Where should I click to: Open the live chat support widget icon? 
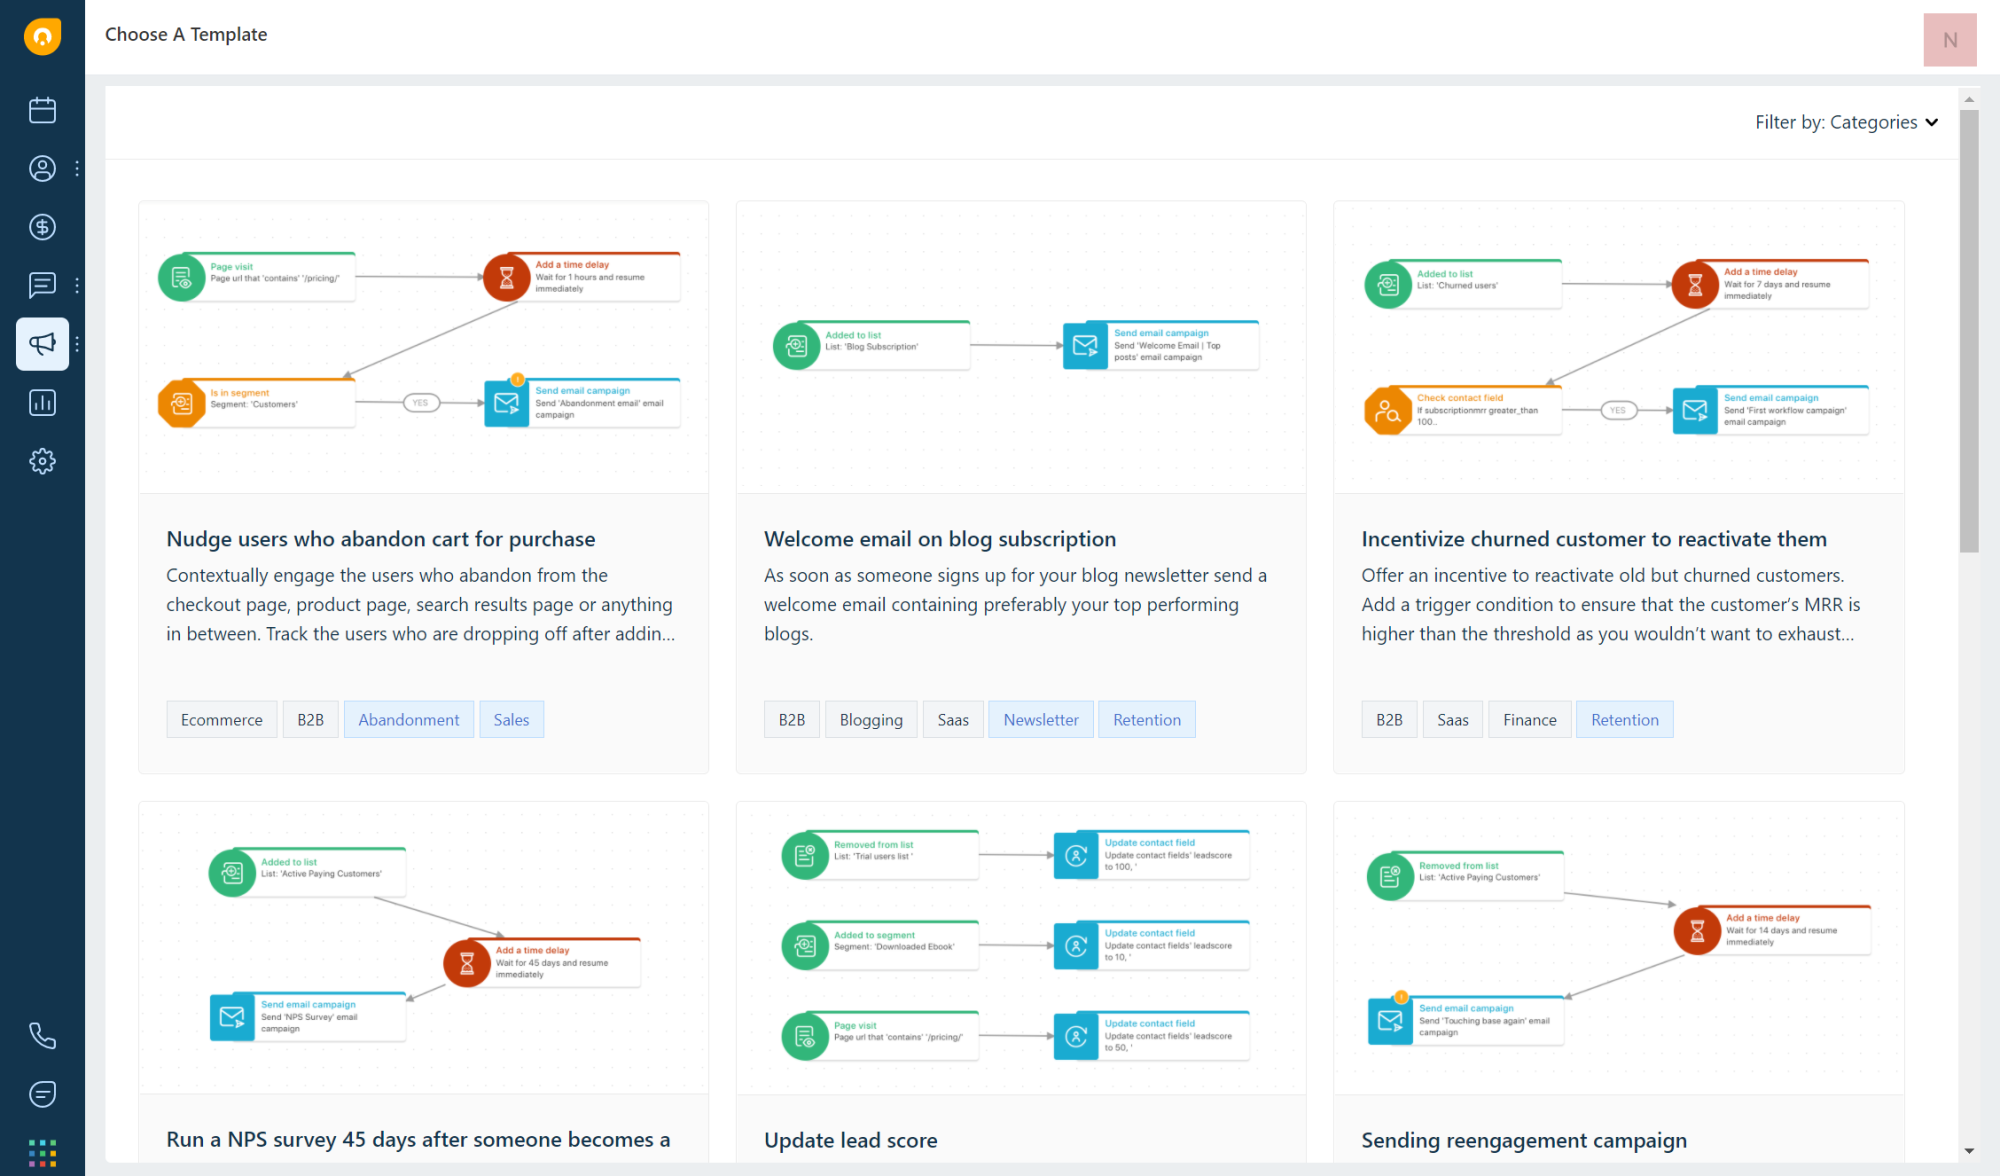coord(42,1094)
